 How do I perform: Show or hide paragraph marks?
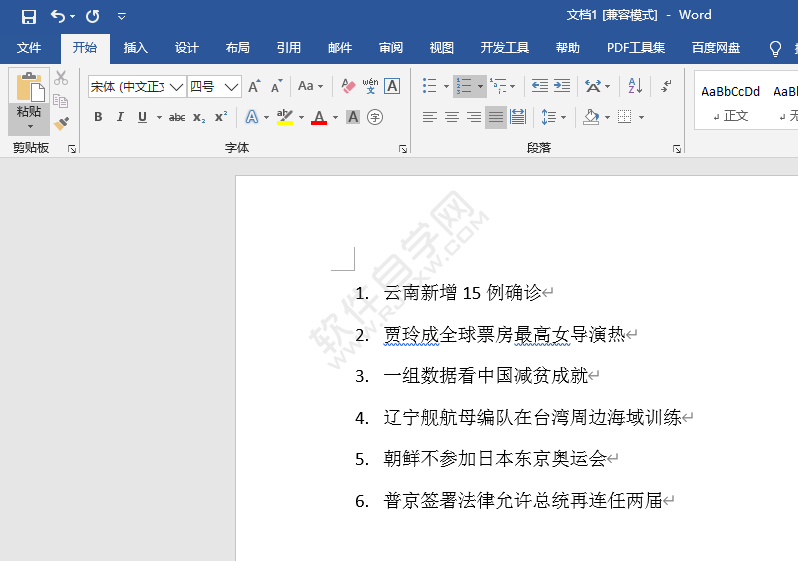point(666,86)
